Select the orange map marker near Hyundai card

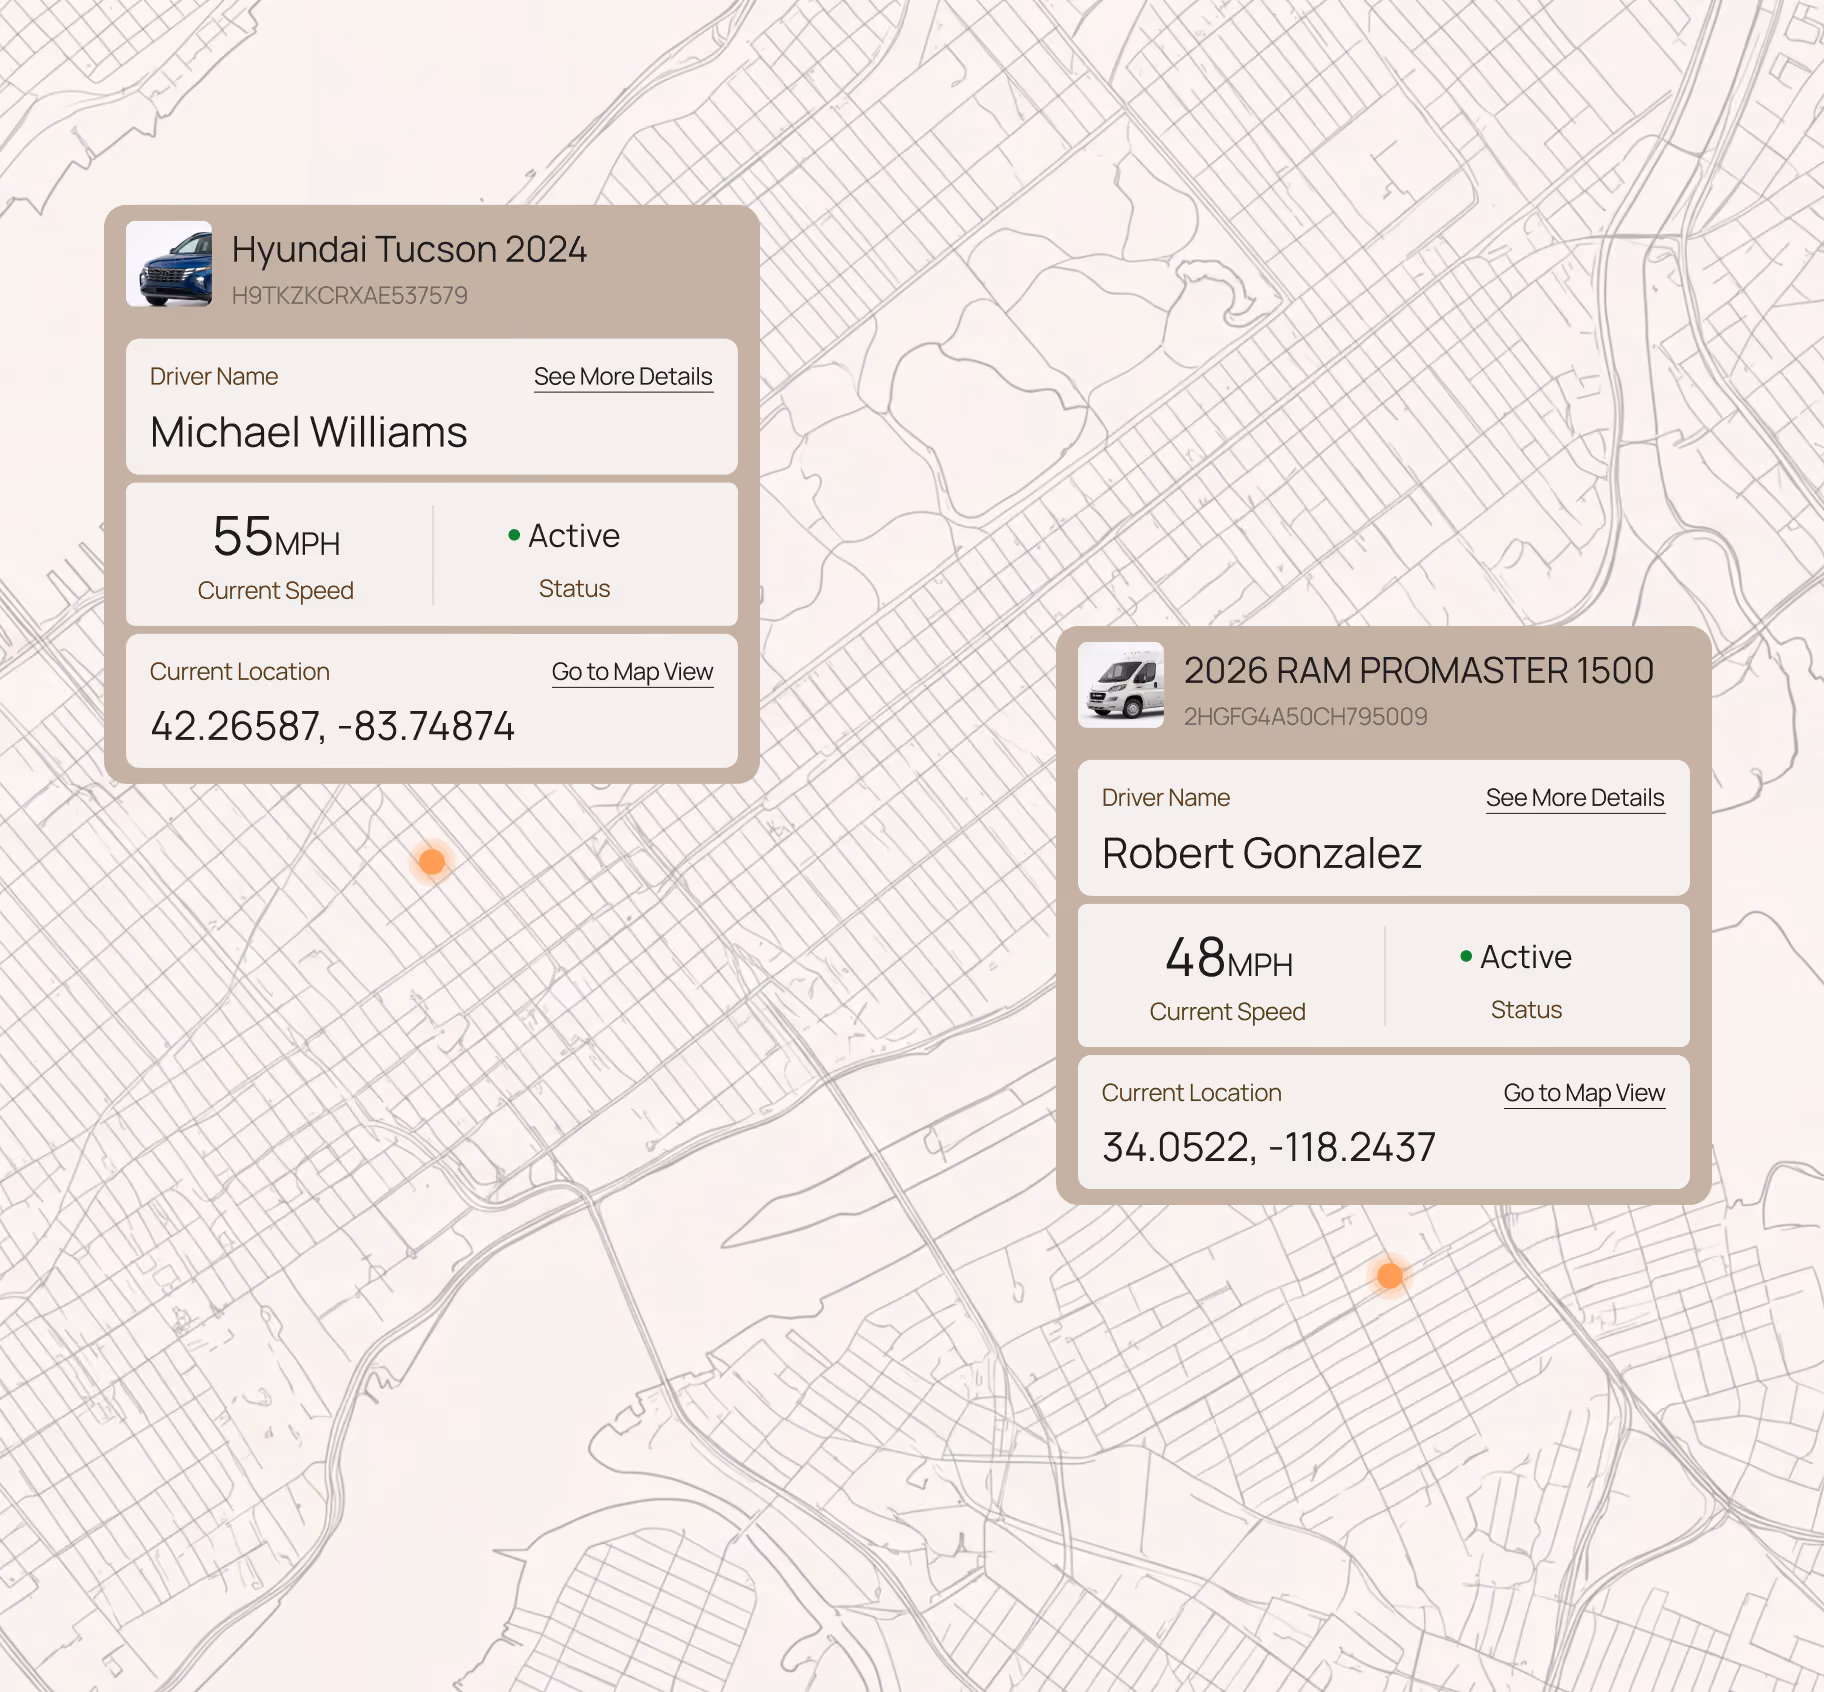(x=432, y=861)
